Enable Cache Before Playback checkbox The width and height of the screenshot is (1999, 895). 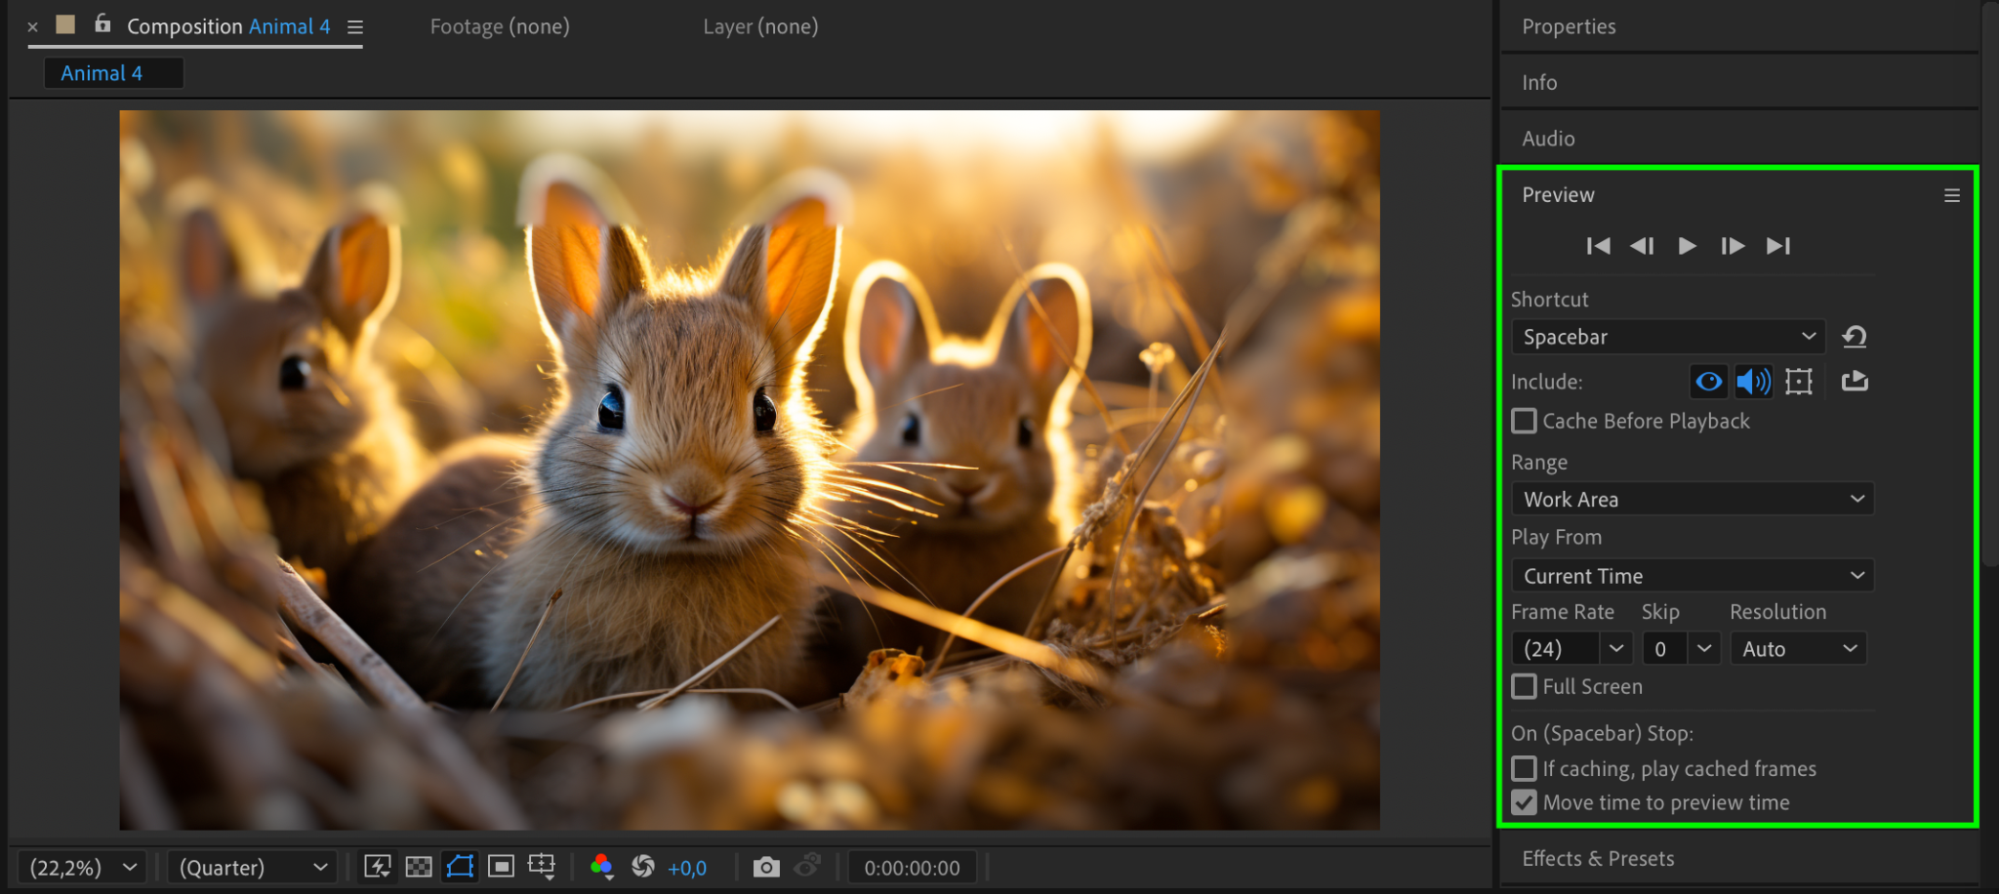(1524, 421)
